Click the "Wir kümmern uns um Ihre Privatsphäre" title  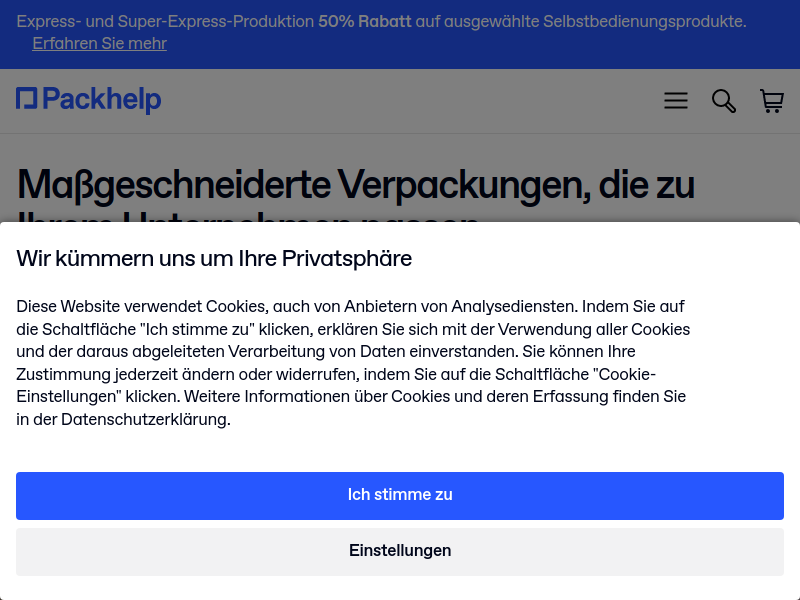click(214, 258)
